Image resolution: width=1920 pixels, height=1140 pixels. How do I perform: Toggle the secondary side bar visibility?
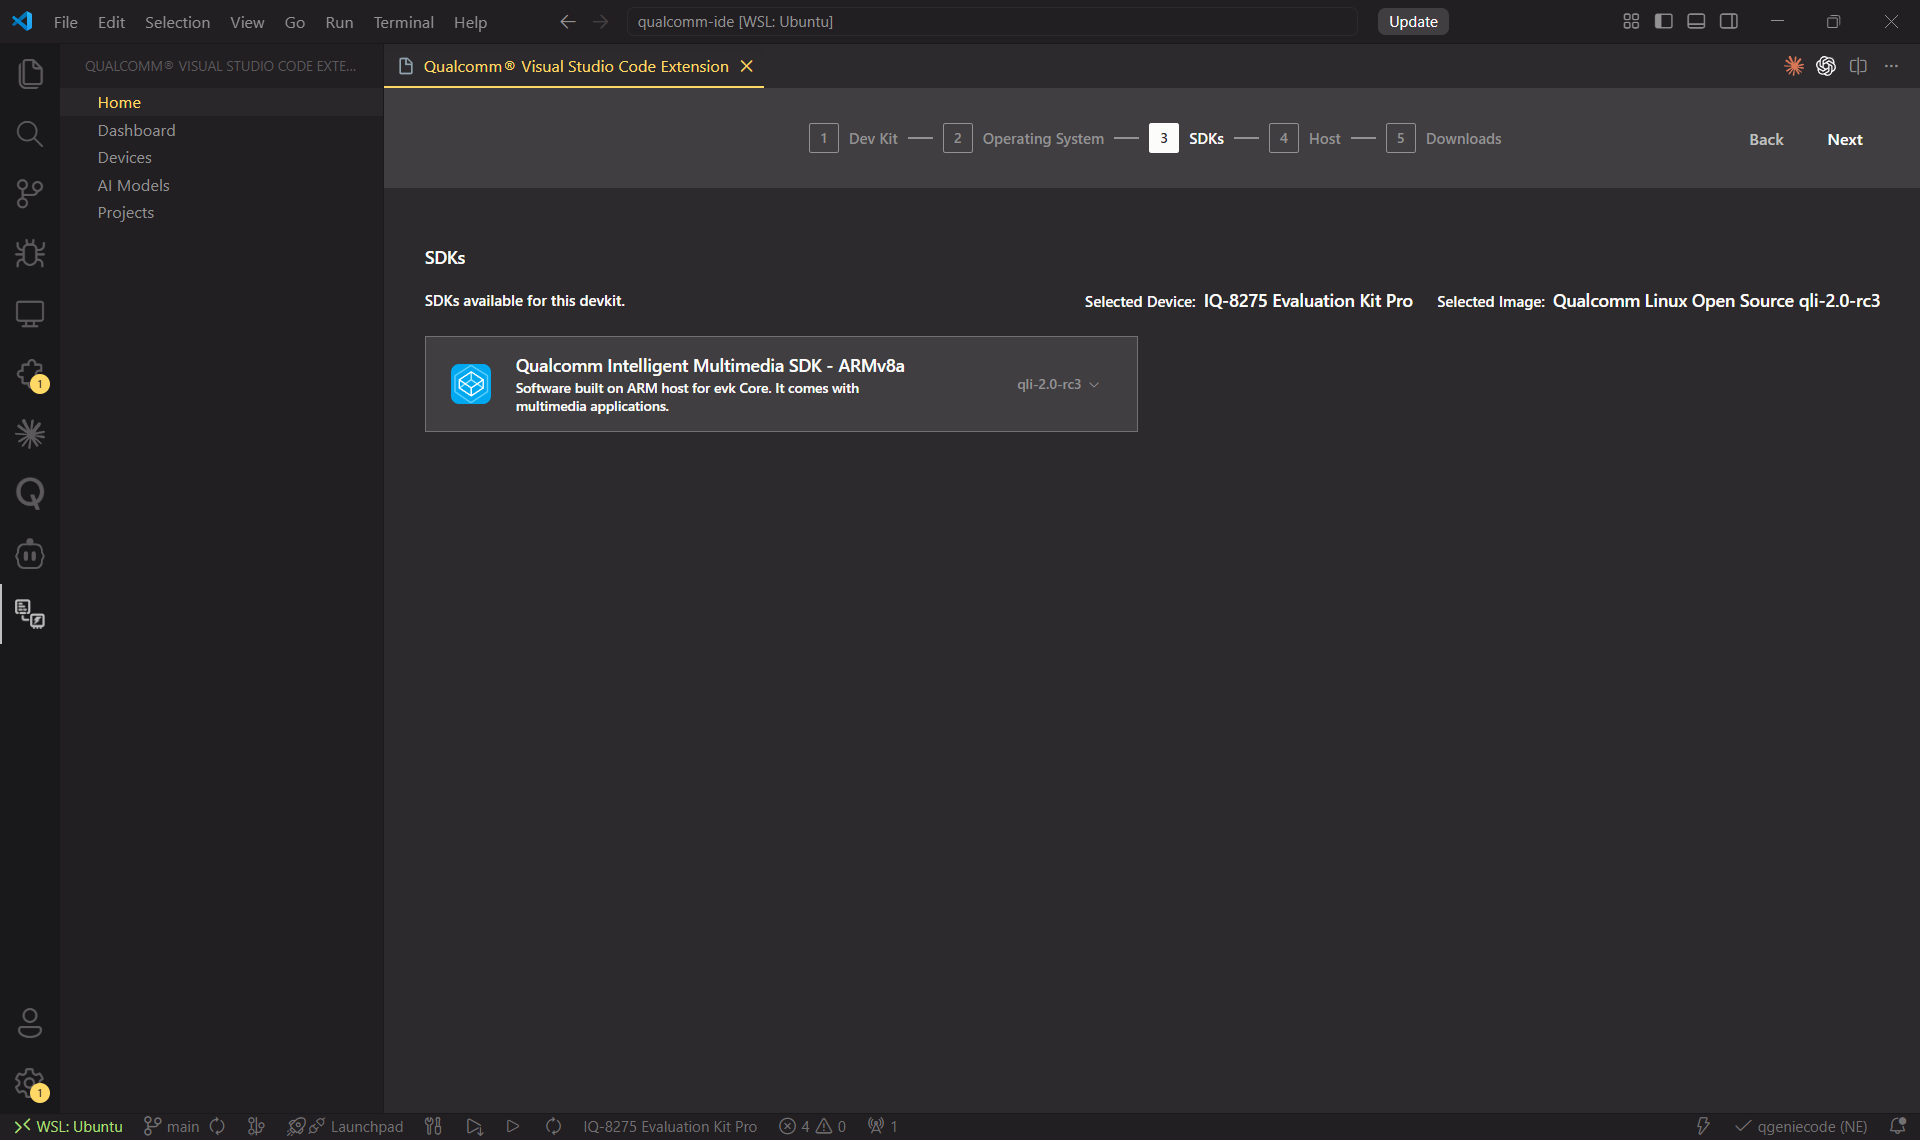point(1728,21)
